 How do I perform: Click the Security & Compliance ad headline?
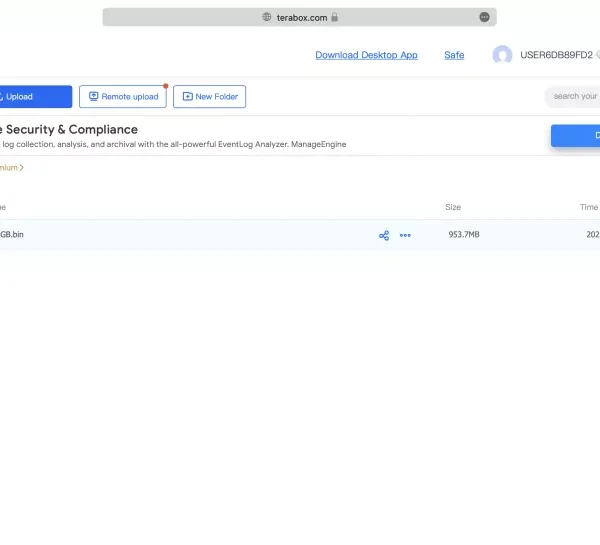click(x=70, y=130)
